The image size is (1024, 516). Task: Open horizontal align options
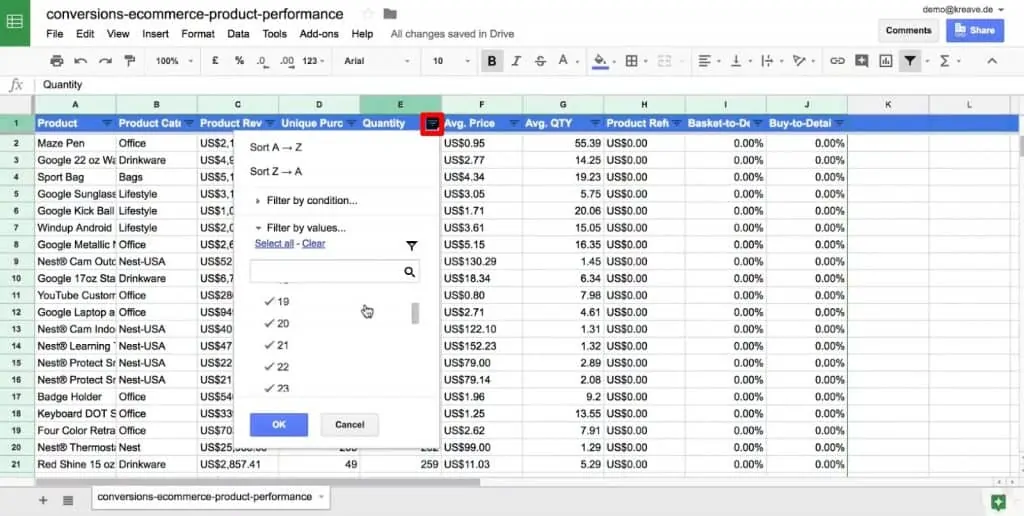705,61
